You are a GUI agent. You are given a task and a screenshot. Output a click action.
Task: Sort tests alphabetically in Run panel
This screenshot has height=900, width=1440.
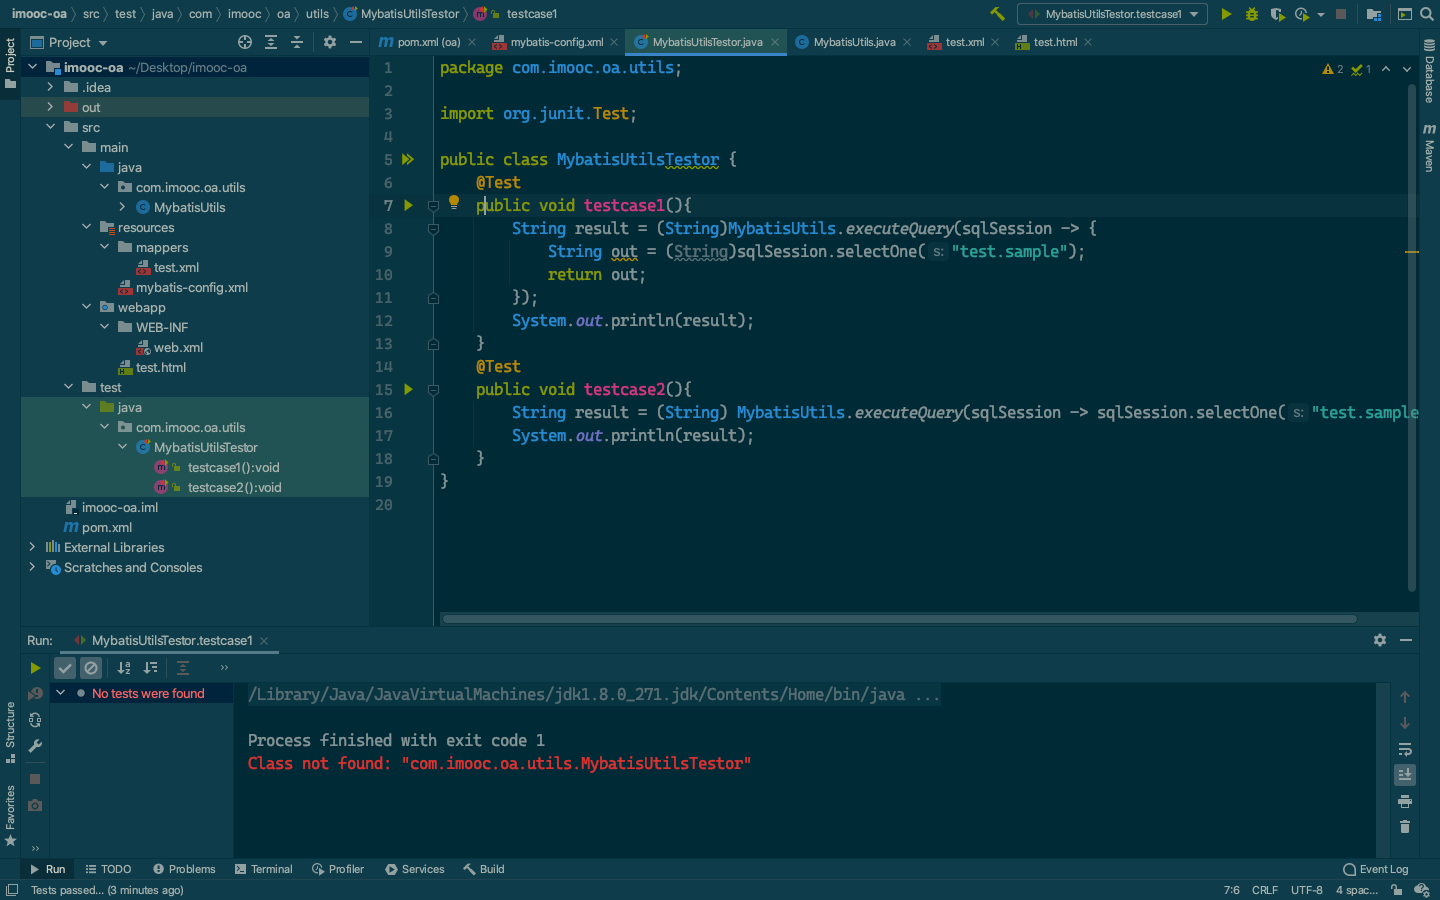click(124, 668)
